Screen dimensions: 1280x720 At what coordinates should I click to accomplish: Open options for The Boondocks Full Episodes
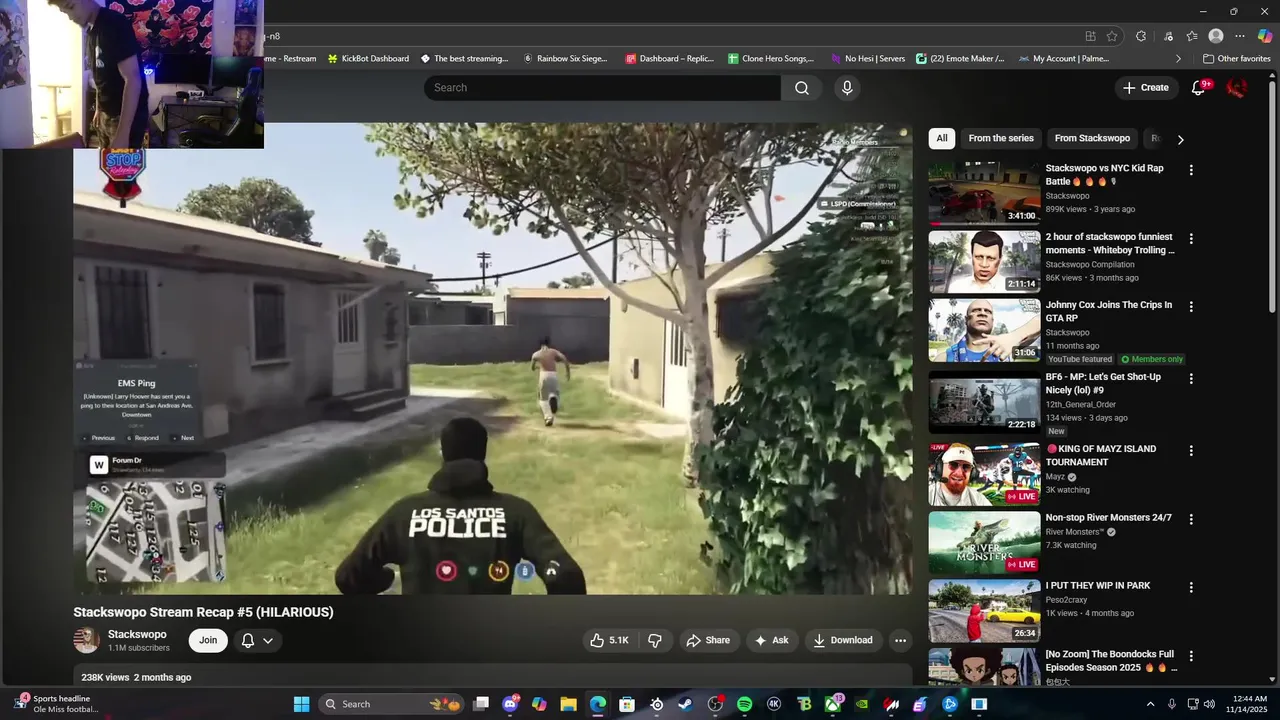pos(1190,656)
